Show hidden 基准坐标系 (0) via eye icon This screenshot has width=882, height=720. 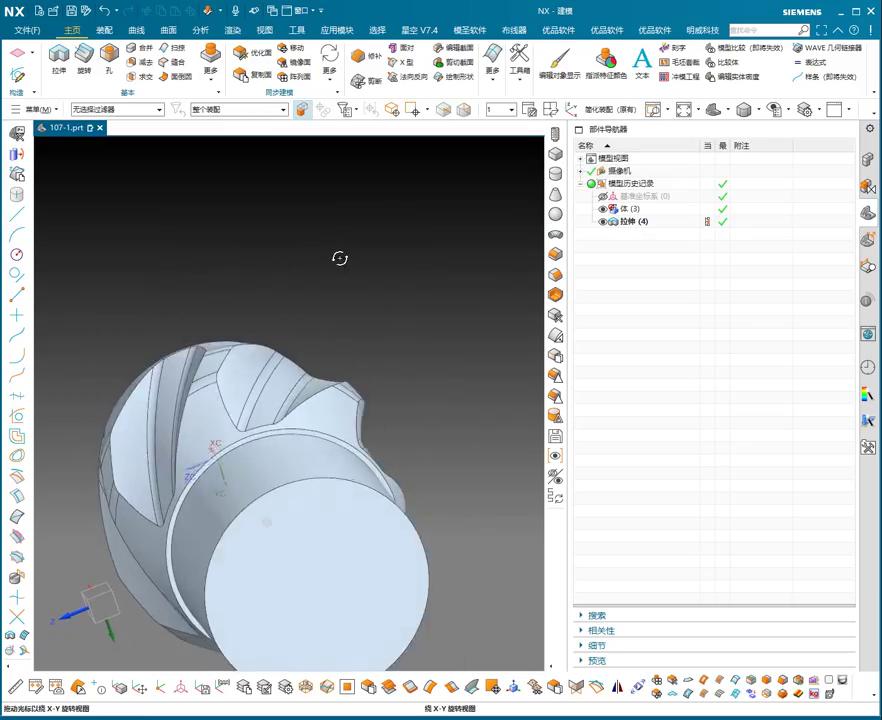pyautogui.click(x=602, y=197)
